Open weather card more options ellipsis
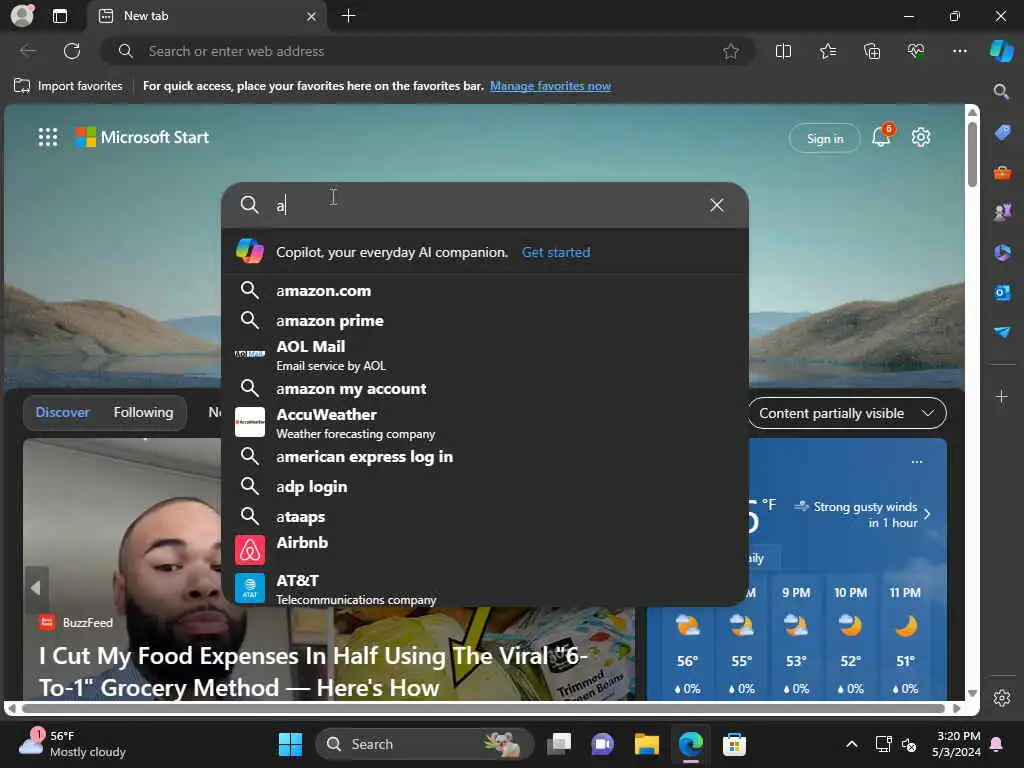Viewport: 1024px width, 768px height. tap(917, 462)
